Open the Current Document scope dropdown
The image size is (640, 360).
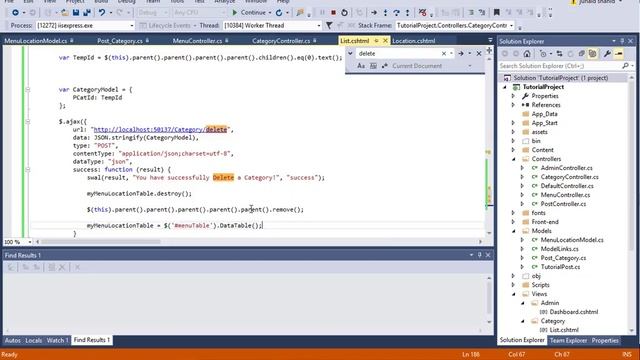pos(470,66)
